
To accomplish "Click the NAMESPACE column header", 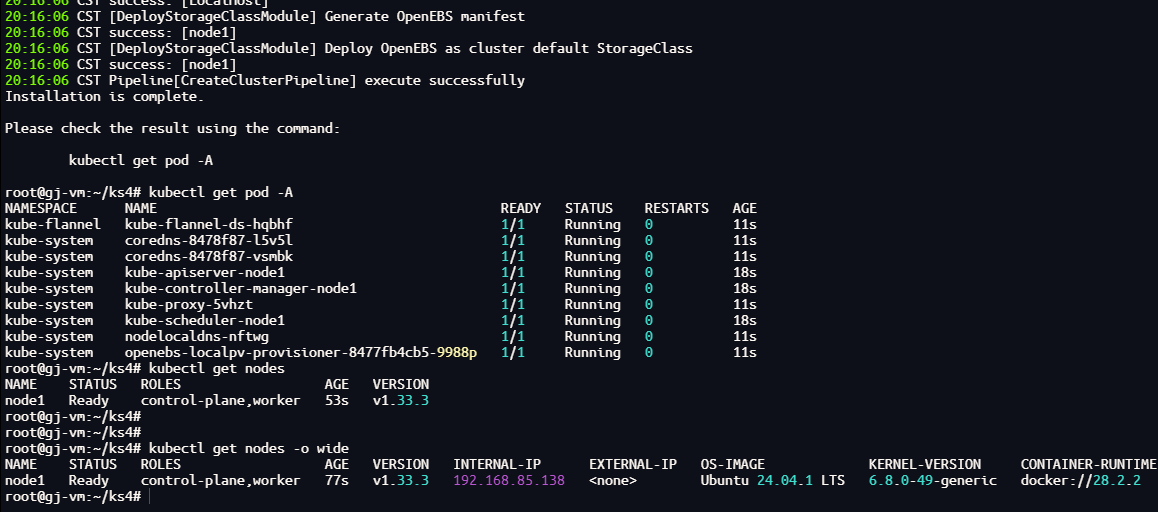I will tap(41, 208).
